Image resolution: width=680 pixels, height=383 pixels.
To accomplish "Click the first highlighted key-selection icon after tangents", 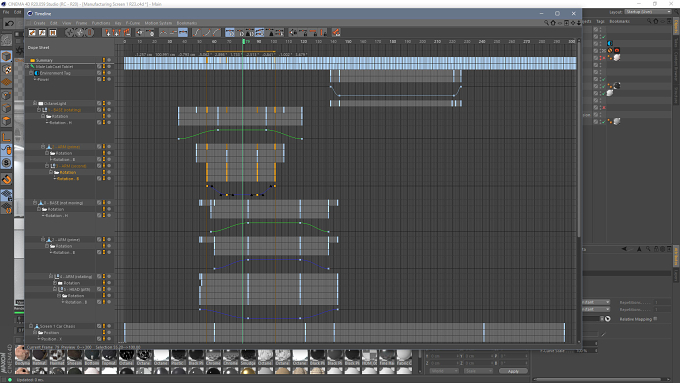I will pyautogui.click(x=230, y=33).
